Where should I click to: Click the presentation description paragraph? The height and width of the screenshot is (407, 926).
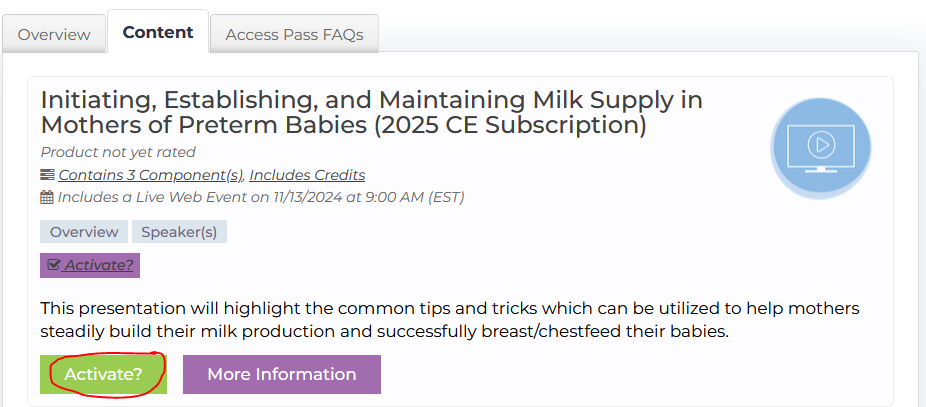pyautogui.click(x=450, y=319)
